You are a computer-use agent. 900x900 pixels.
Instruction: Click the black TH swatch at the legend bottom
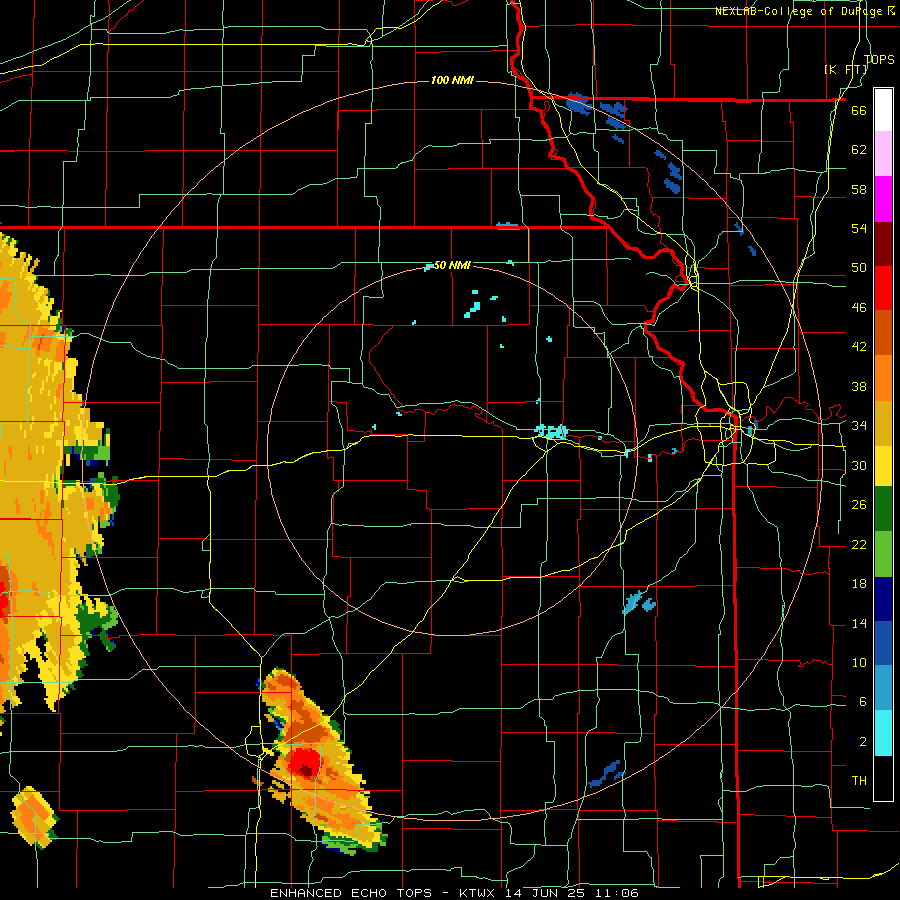[x=883, y=778]
